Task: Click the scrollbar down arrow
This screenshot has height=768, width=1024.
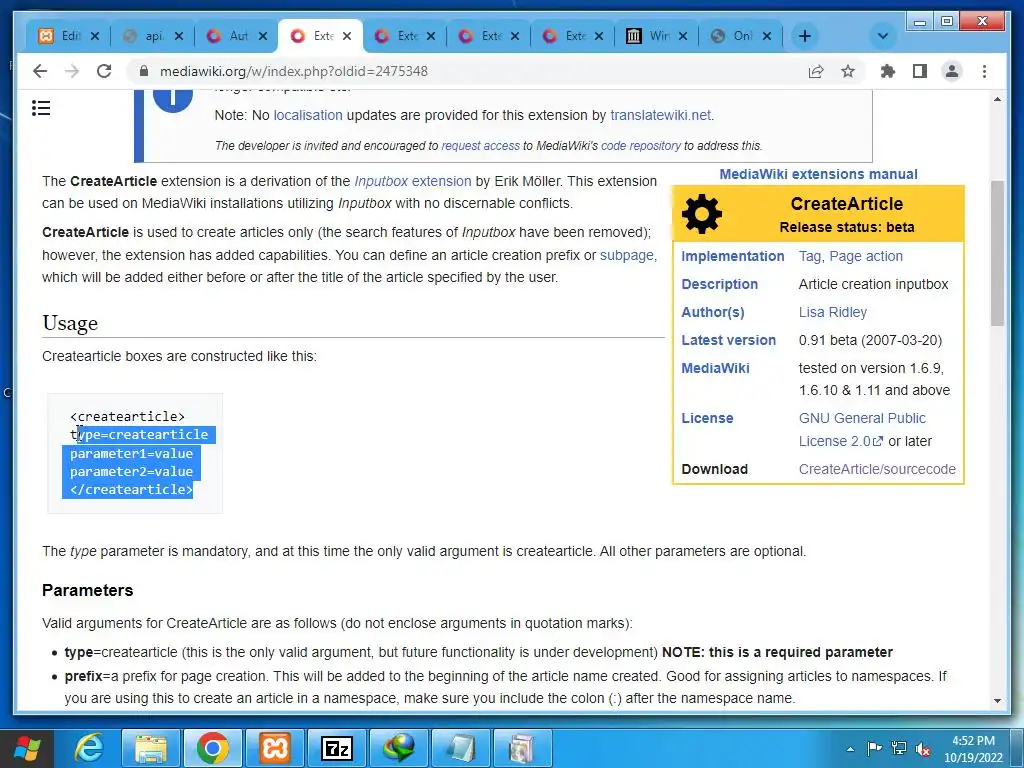Action: tap(997, 700)
